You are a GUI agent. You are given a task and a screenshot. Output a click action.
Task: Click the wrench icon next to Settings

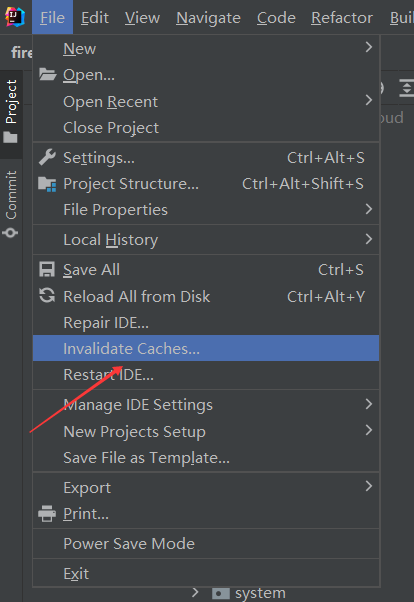[x=47, y=157]
